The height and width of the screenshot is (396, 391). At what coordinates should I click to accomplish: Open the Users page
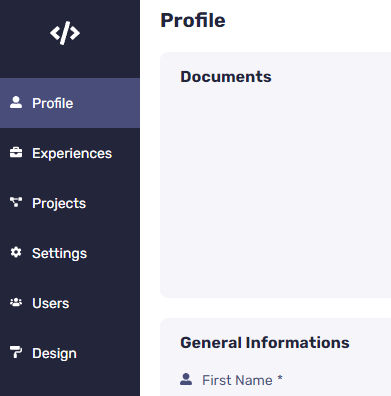click(x=70, y=303)
